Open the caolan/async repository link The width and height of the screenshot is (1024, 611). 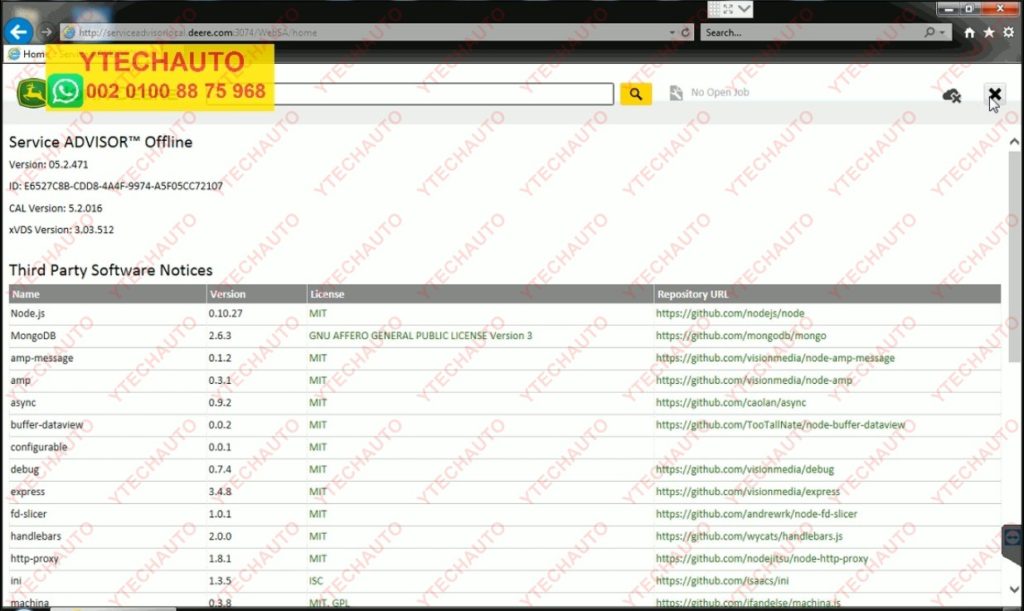pyautogui.click(x=731, y=403)
